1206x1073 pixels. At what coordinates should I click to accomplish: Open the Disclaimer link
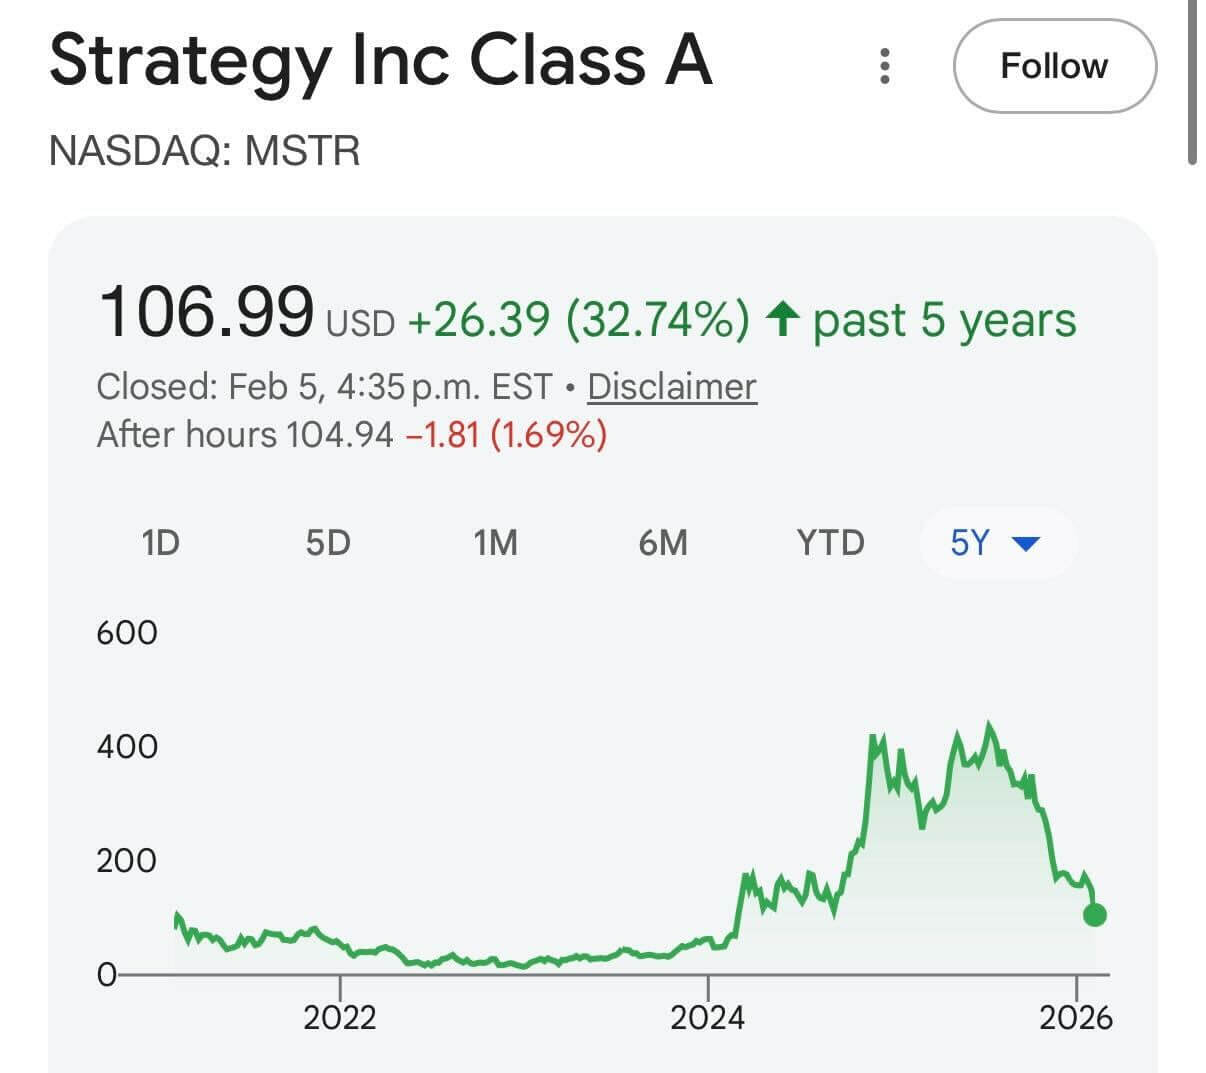[x=672, y=386]
